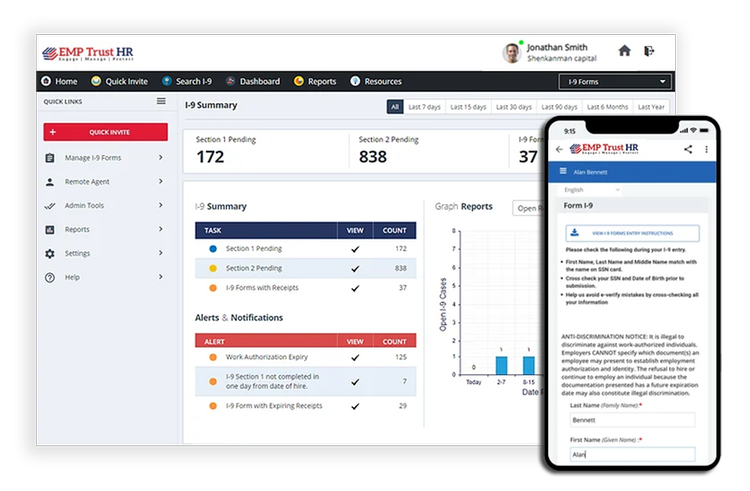Expand Manage I-9 Forms chevron
The width and height of the screenshot is (750, 491).
pos(161,157)
